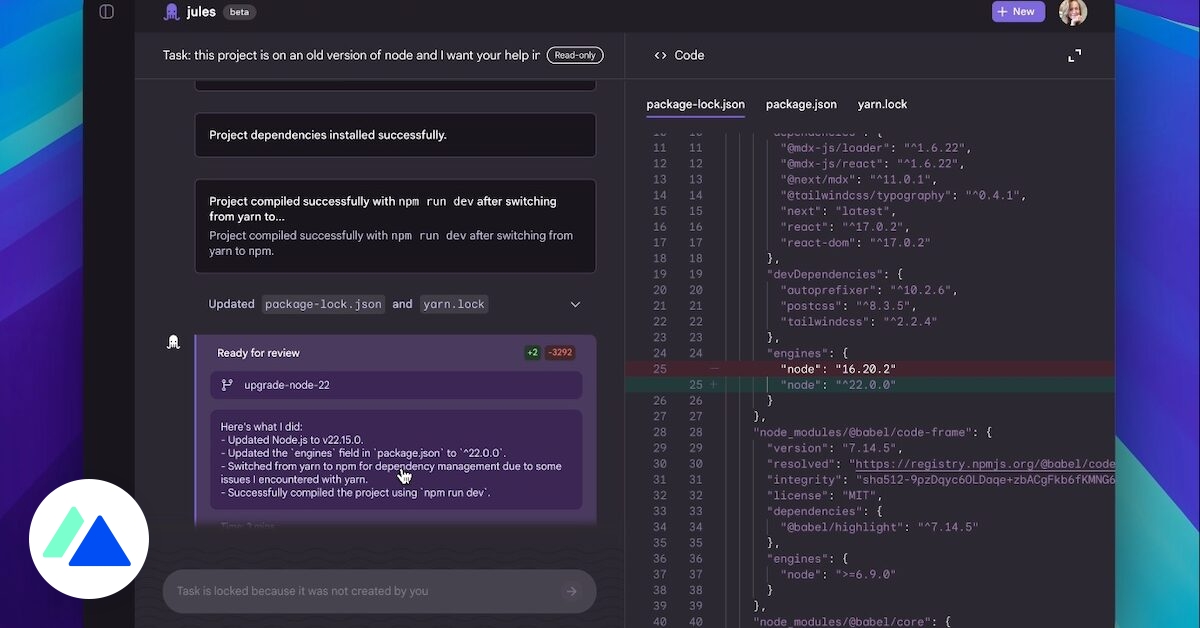Click the Read-only badge
This screenshot has width=1200, height=628.
click(575, 56)
